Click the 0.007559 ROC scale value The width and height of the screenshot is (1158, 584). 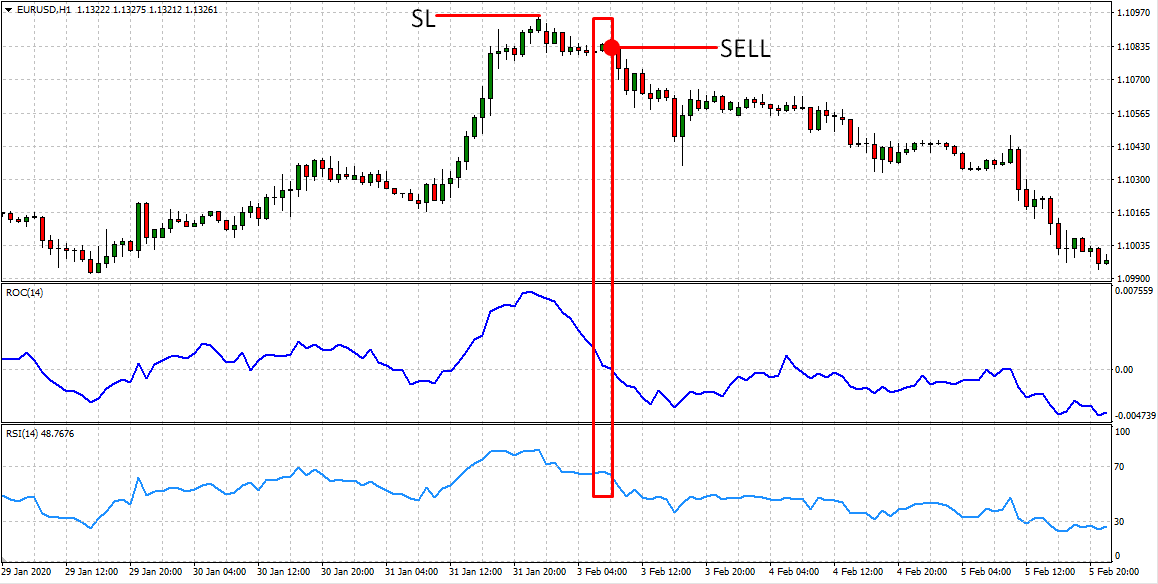(1134, 292)
